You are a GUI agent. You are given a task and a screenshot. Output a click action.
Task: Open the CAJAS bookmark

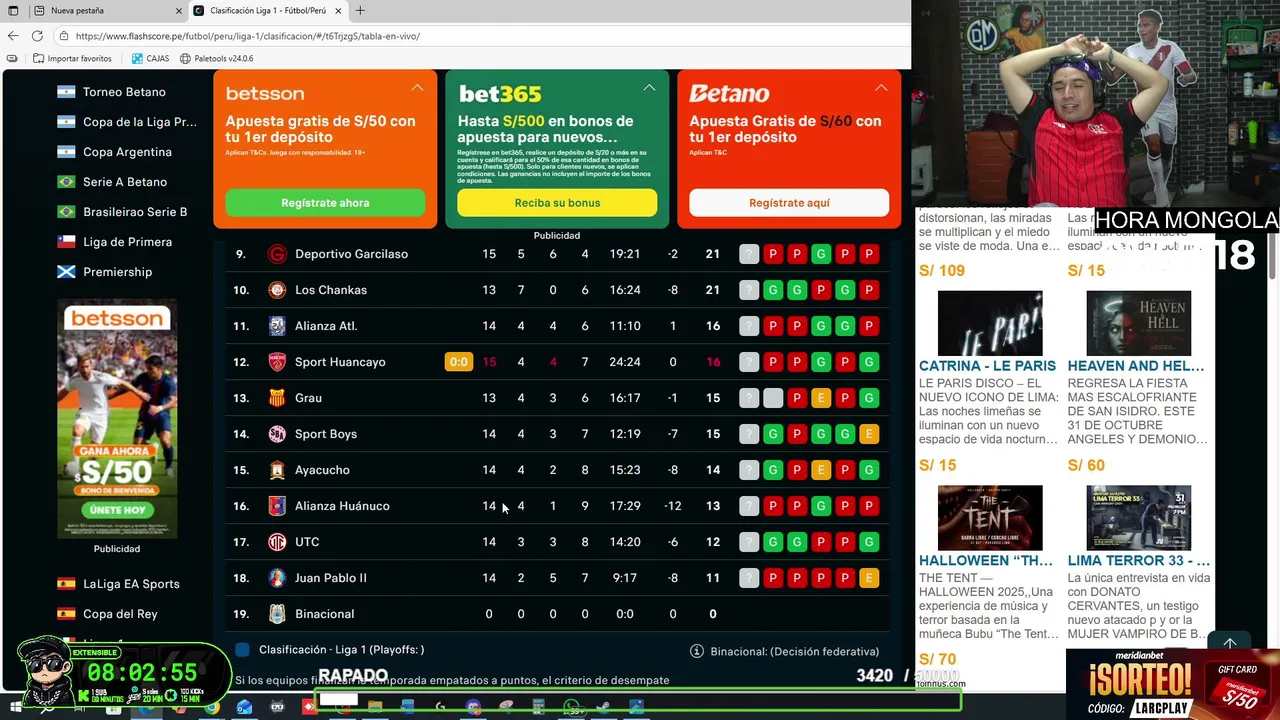(150, 59)
